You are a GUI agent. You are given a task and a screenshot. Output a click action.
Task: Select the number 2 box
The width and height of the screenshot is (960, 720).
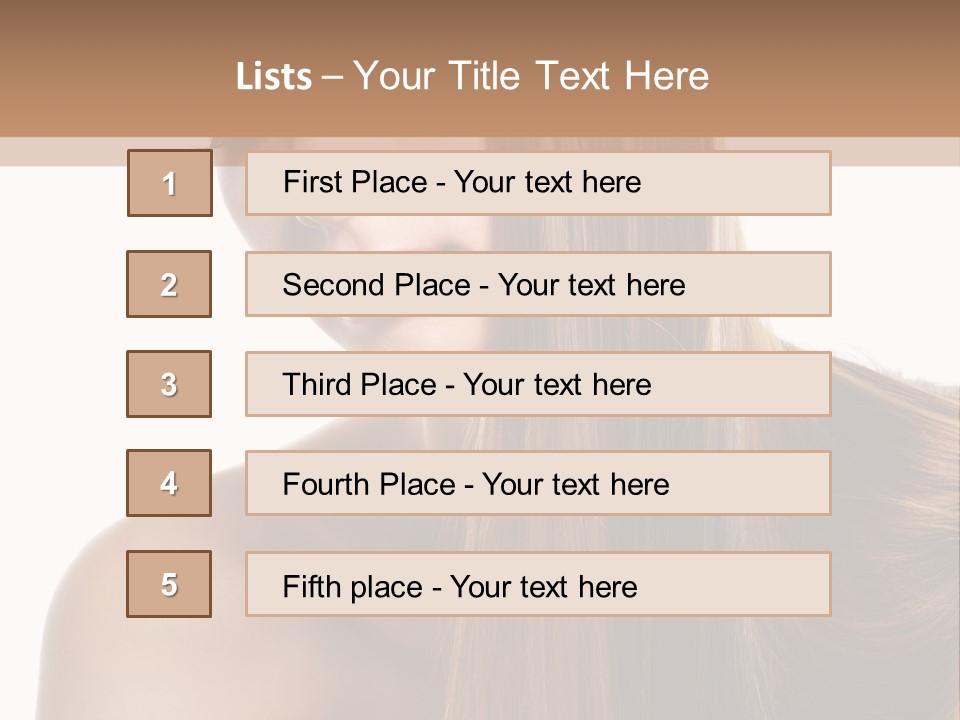click(x=169, y=284)
